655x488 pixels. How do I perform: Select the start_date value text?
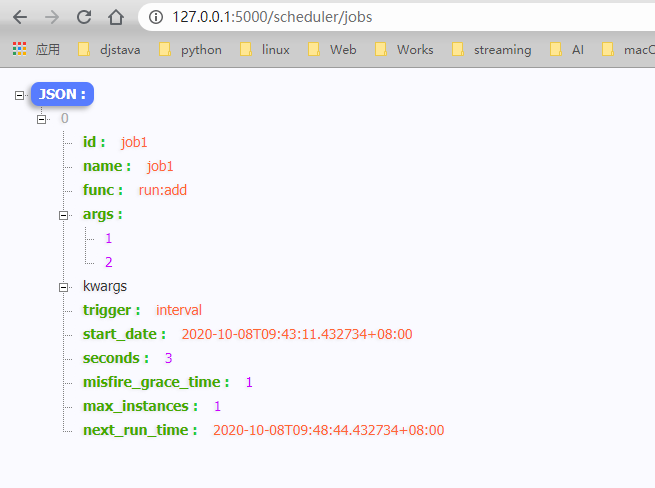297,334
